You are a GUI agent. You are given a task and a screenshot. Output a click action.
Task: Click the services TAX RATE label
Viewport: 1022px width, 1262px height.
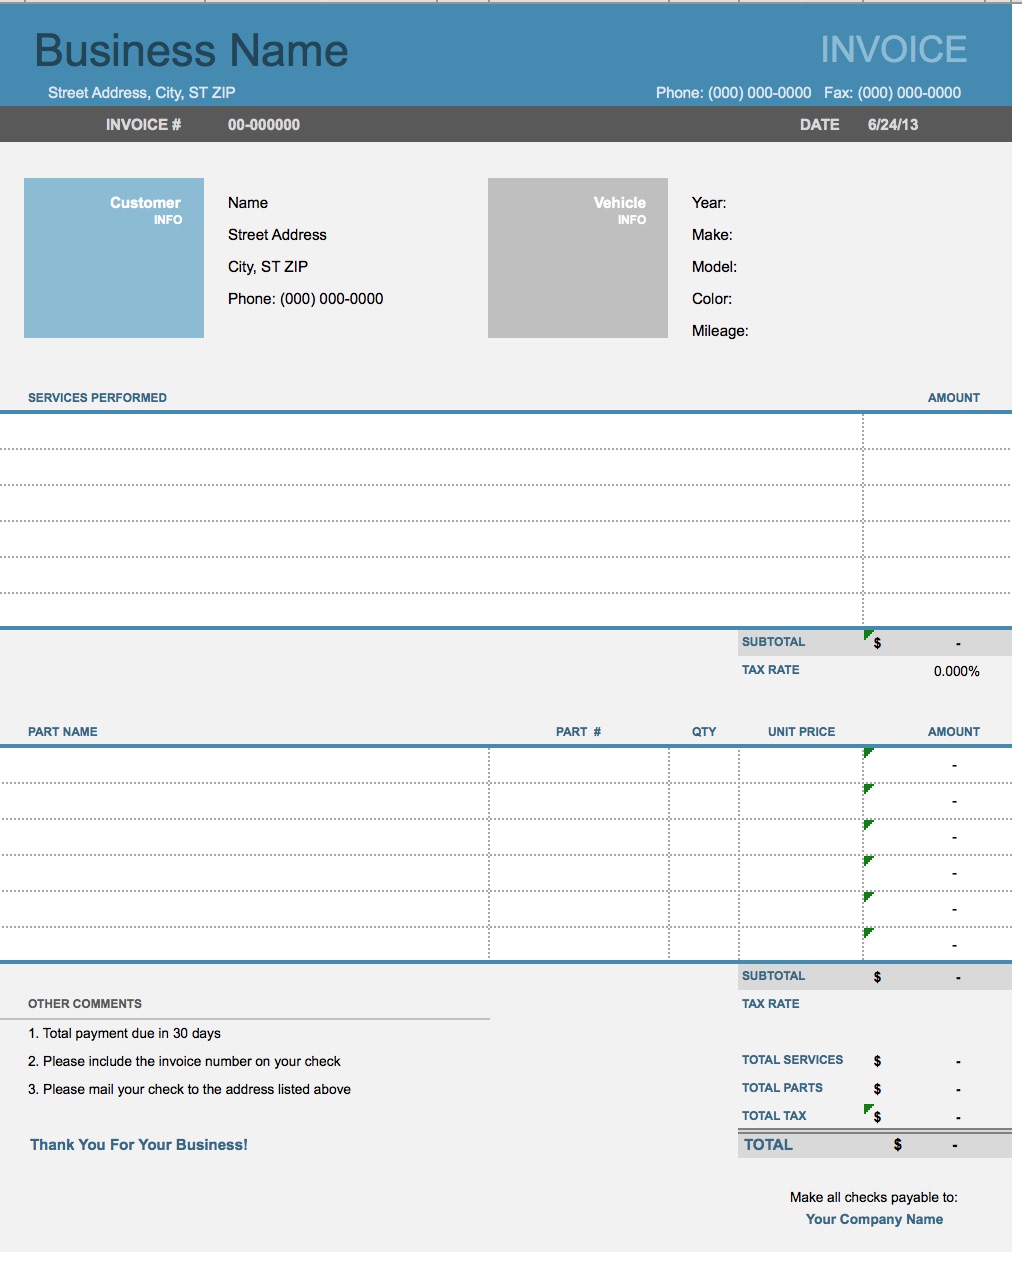pyautogui.click(x=771, y=670)
